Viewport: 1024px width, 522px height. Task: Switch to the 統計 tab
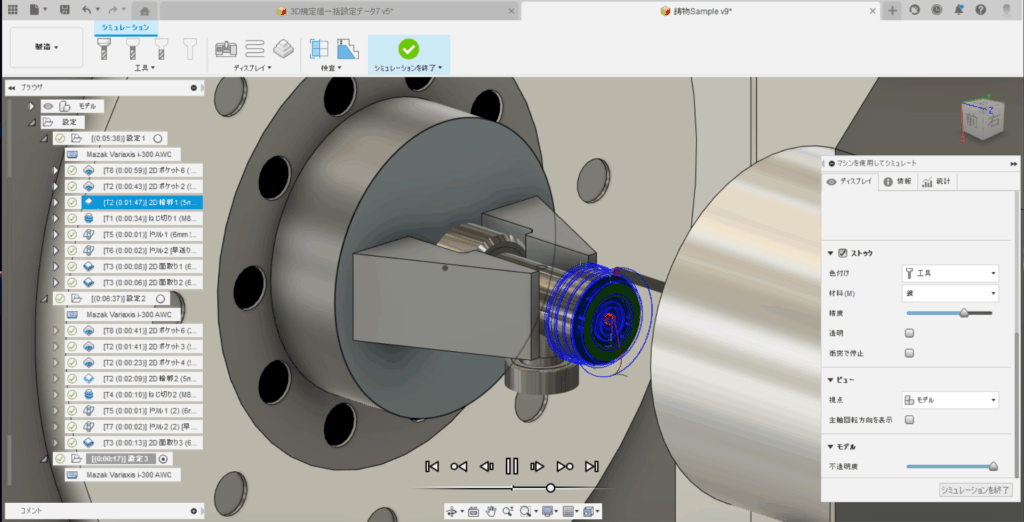coord(937,181)
